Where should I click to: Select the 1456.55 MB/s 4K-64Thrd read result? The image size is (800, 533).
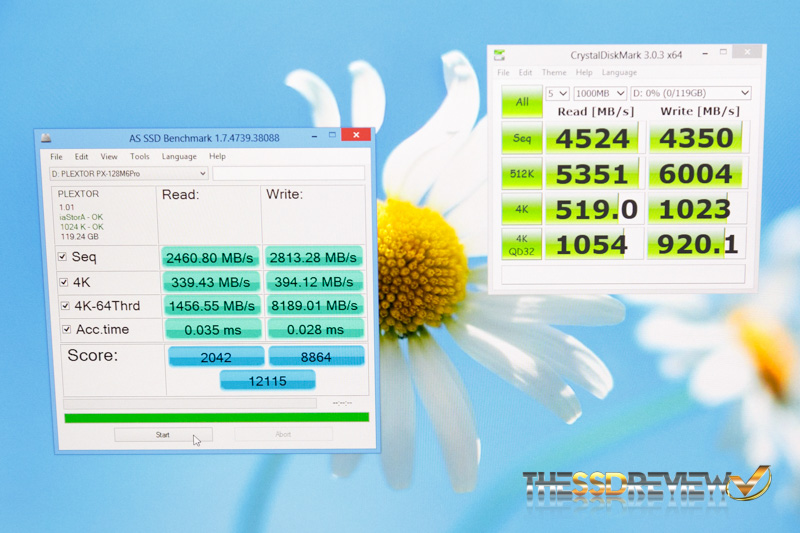pos(212,305)
